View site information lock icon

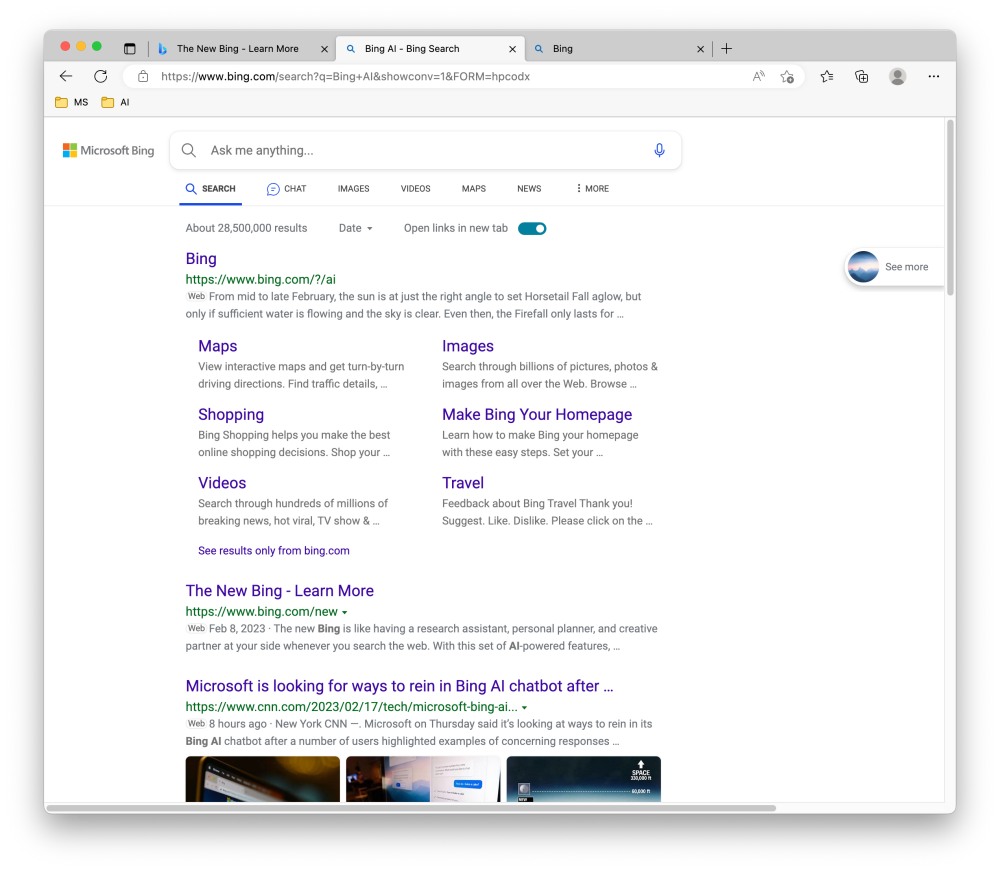pos(143,77)
